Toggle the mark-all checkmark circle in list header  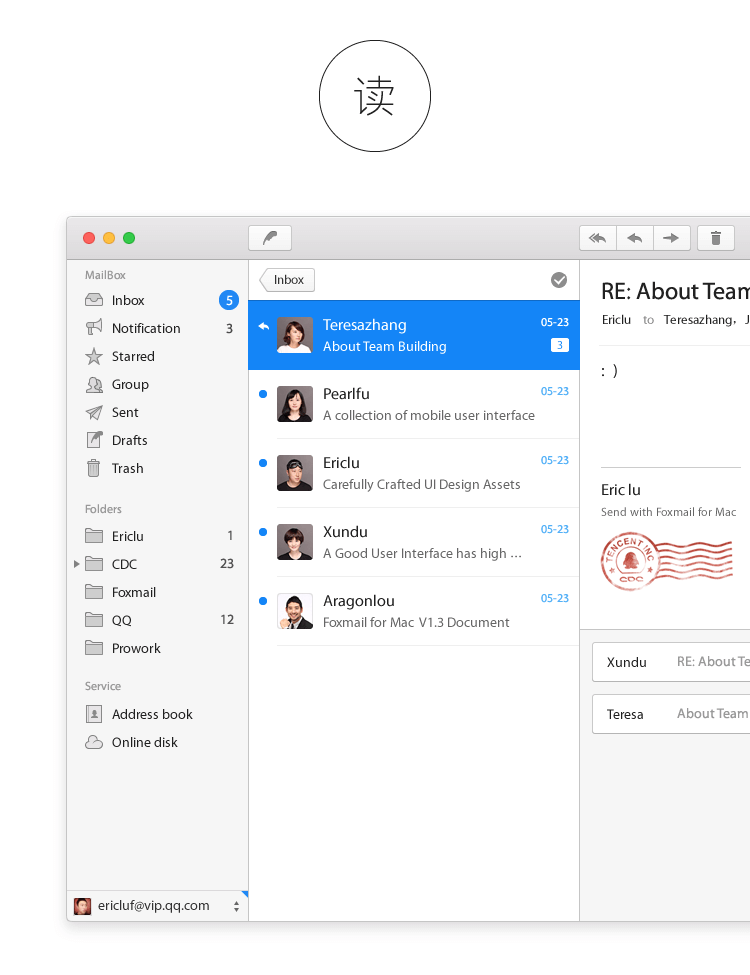click(559, 280)
